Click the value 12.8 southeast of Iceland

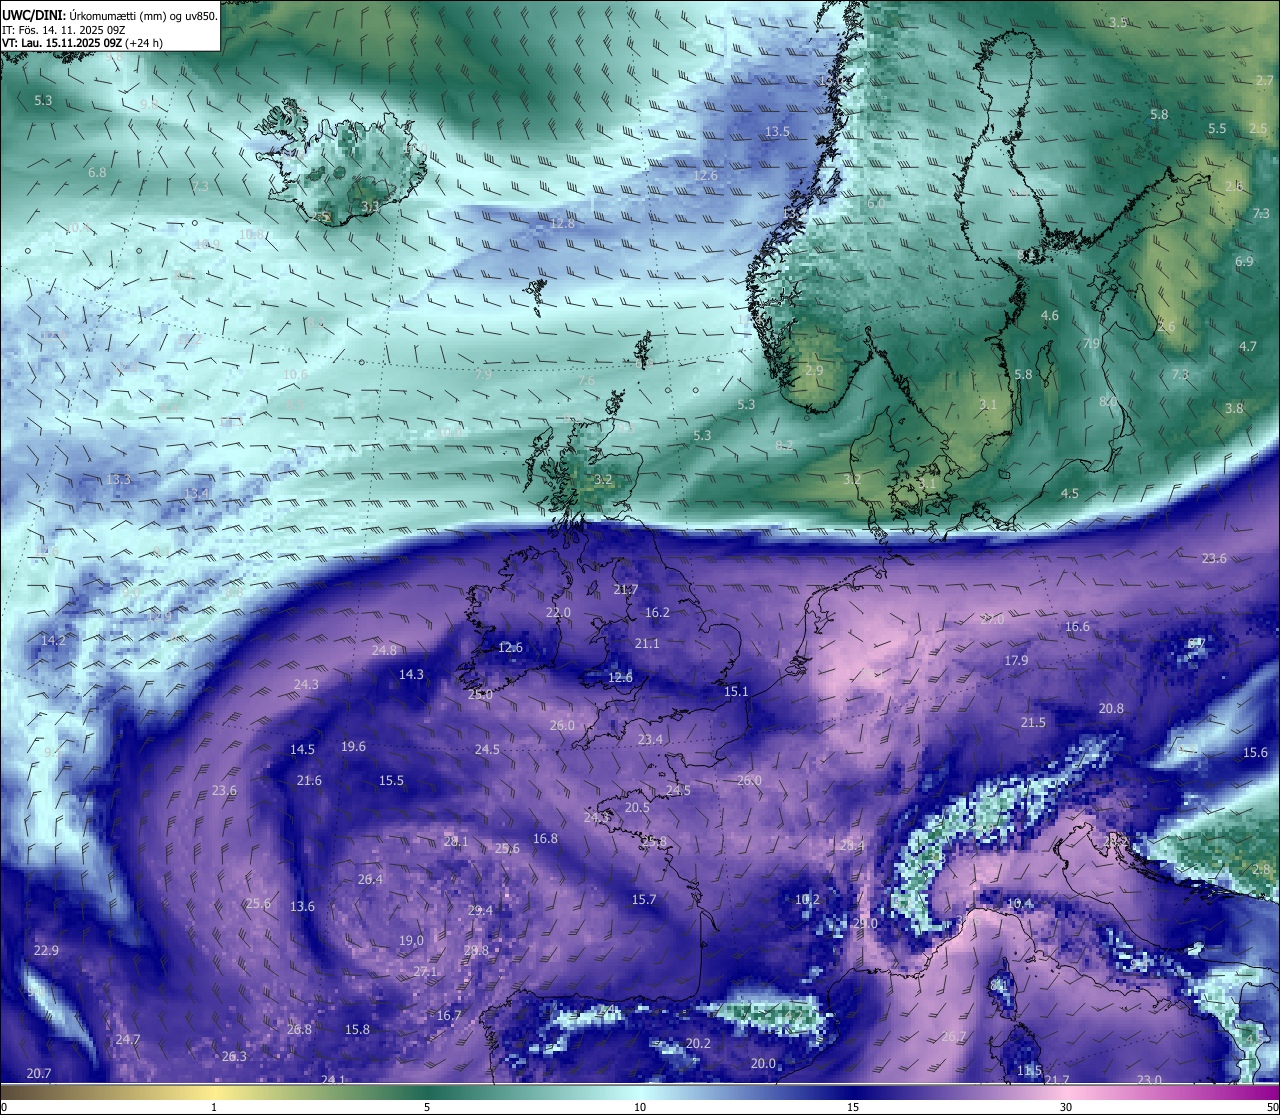[x=562, y=223]
